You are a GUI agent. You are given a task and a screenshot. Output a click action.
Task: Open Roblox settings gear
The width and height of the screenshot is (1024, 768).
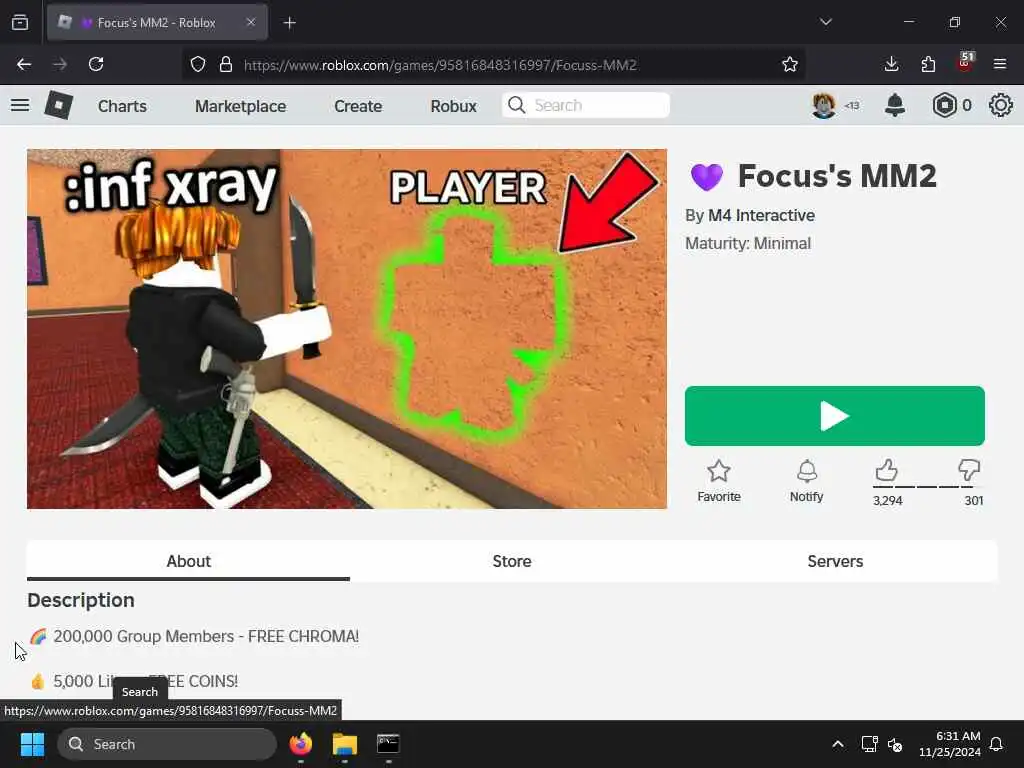[1000, 105]
